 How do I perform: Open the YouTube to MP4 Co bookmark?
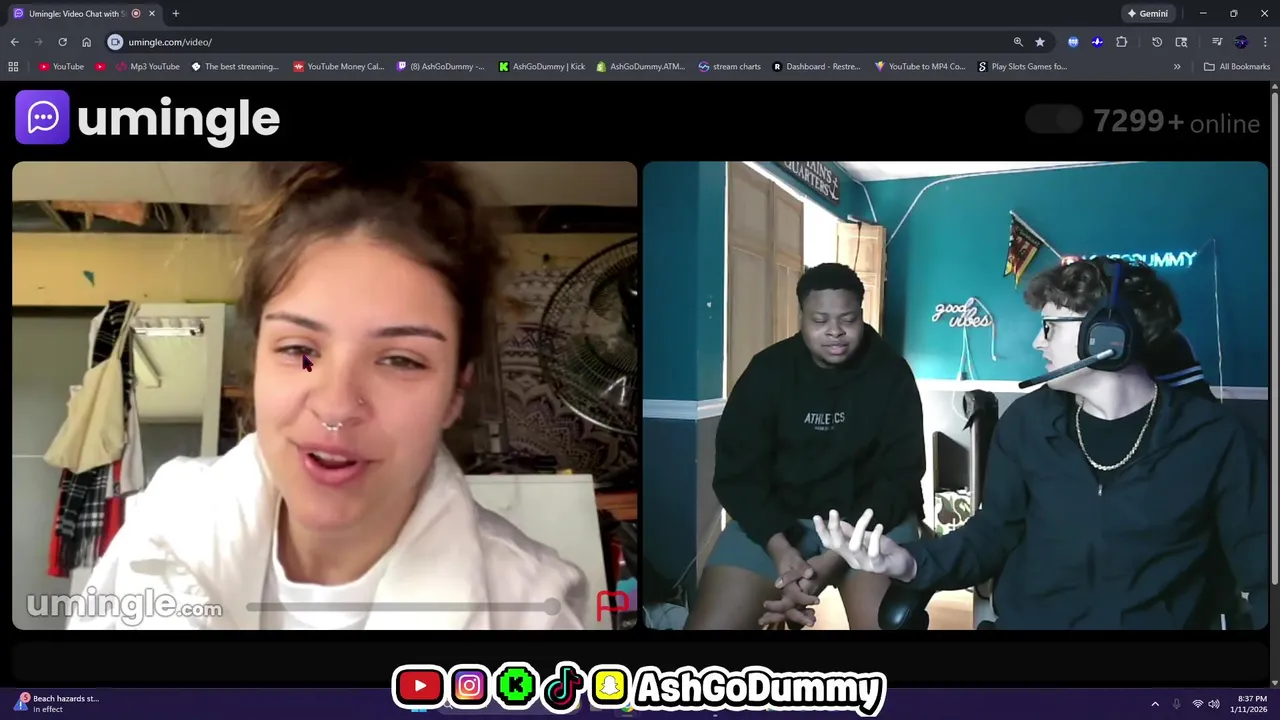pyautogui.click(x=920, y=67)
